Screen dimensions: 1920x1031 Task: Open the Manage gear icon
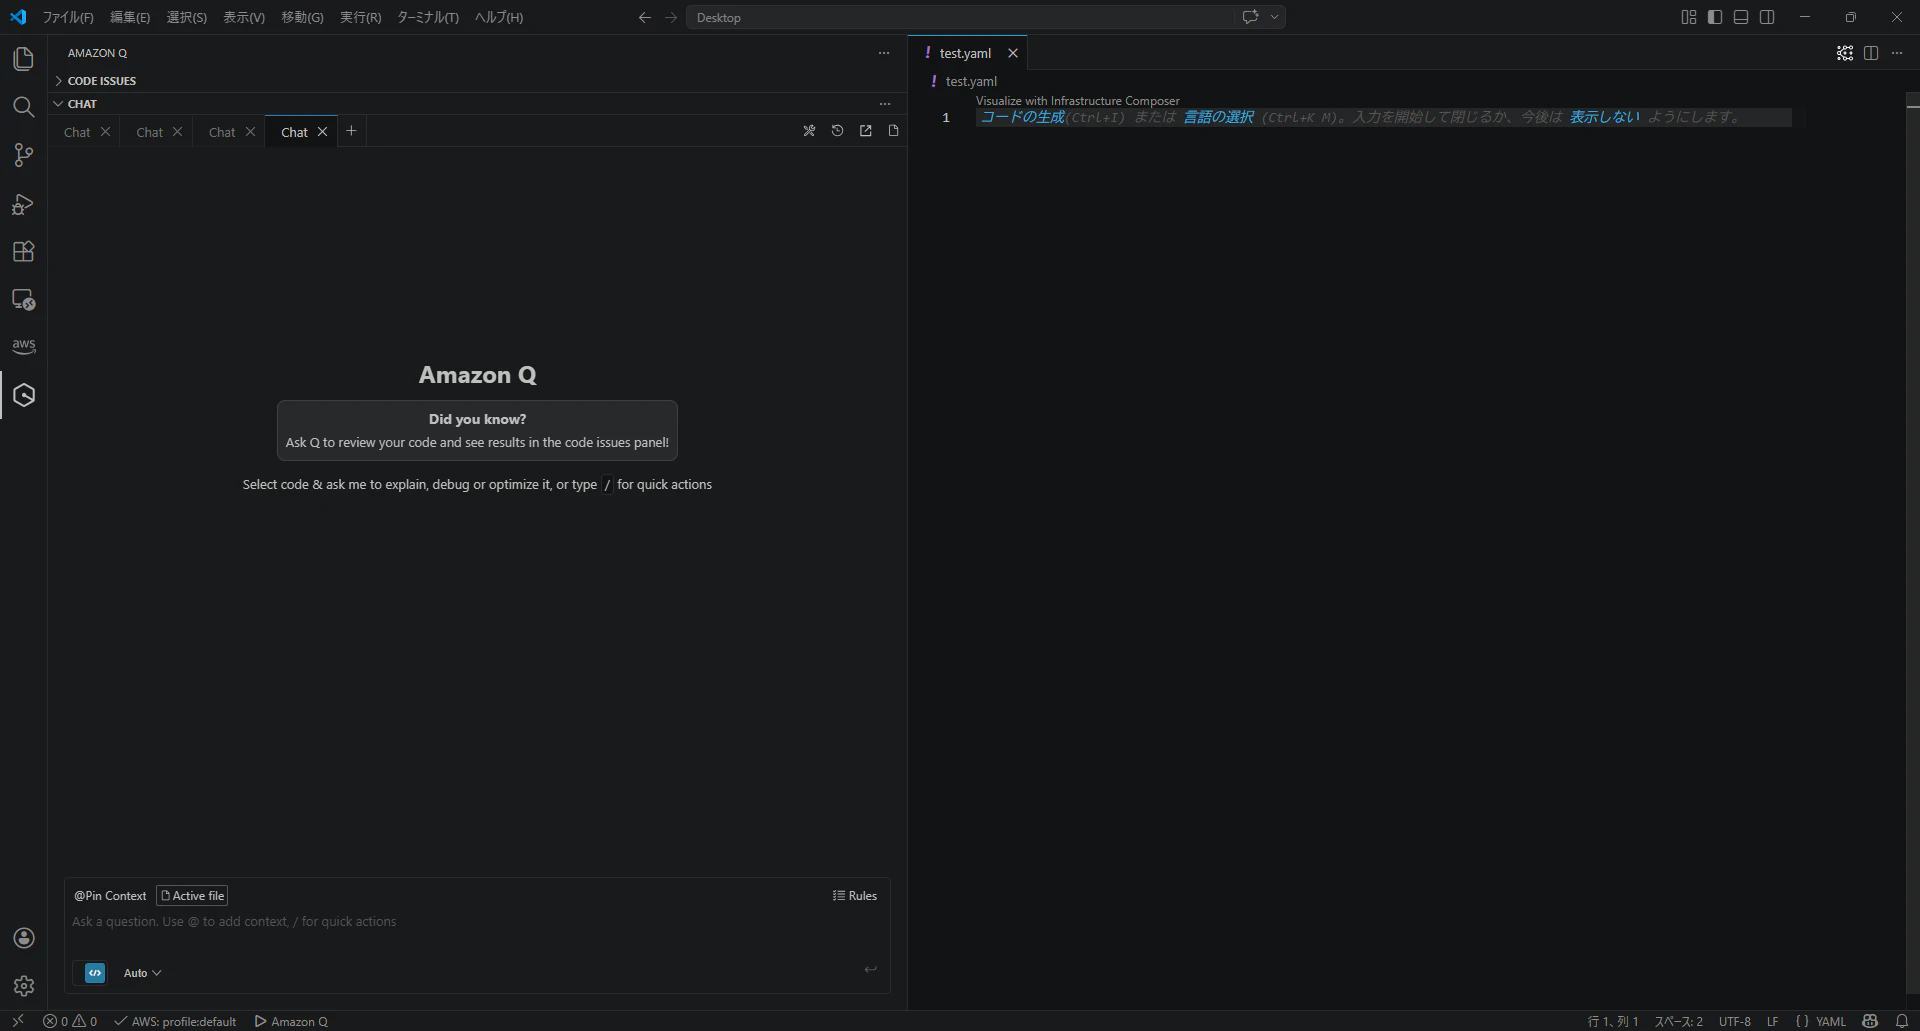click(x=24, y=986)
